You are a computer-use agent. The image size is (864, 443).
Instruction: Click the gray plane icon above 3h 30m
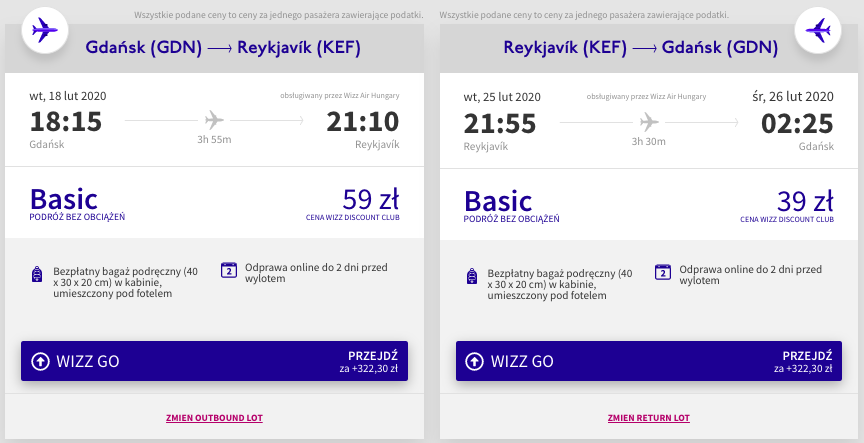[x=649, y=122]
